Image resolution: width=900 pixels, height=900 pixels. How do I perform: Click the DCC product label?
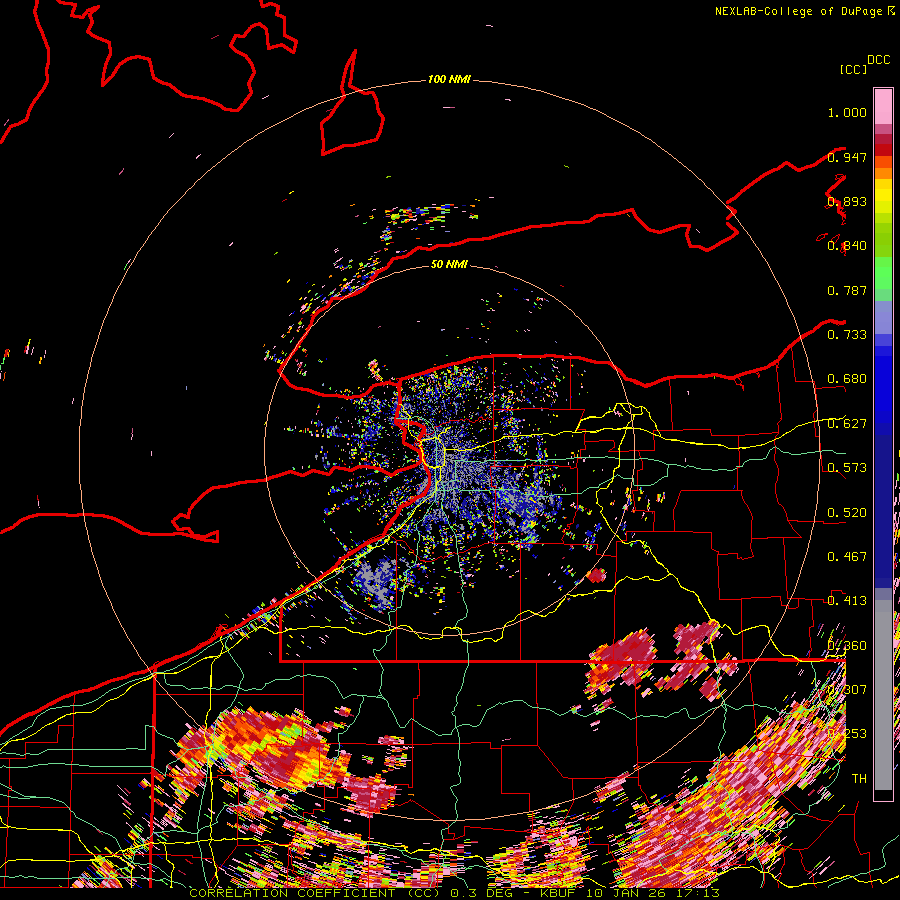pyautogui.click(x=878, y=60)
